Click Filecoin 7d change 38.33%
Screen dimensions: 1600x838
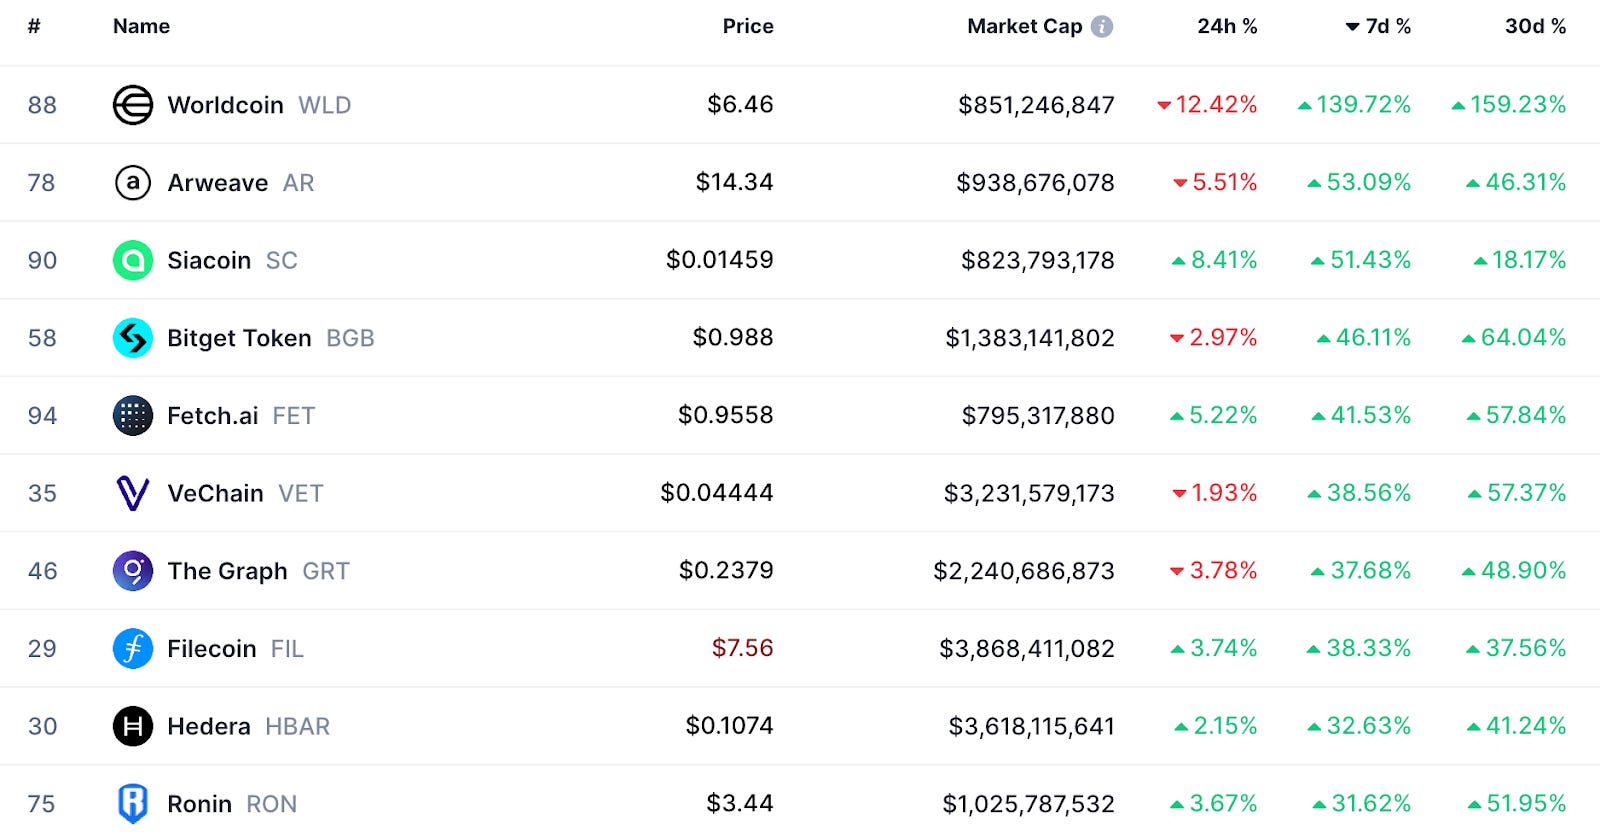[x=1359, y=648]
